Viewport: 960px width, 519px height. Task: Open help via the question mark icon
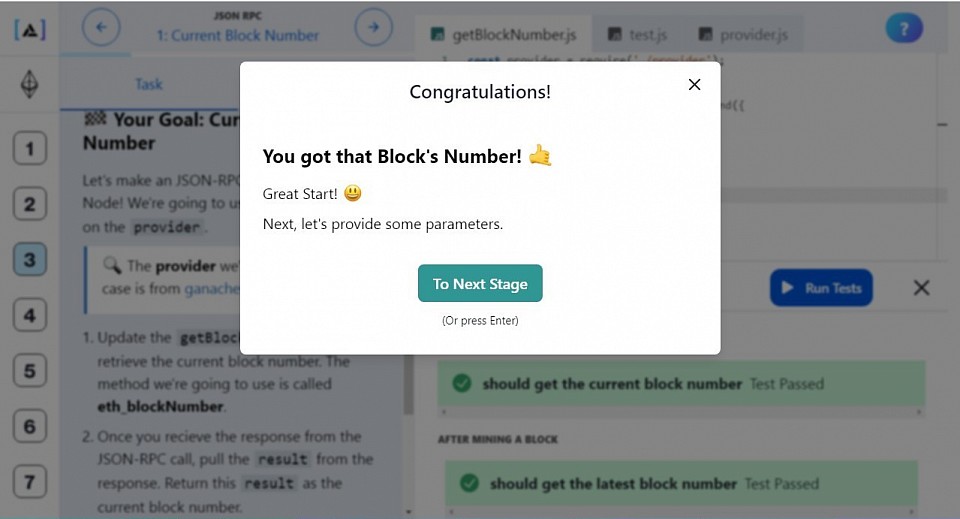[904, 28]
